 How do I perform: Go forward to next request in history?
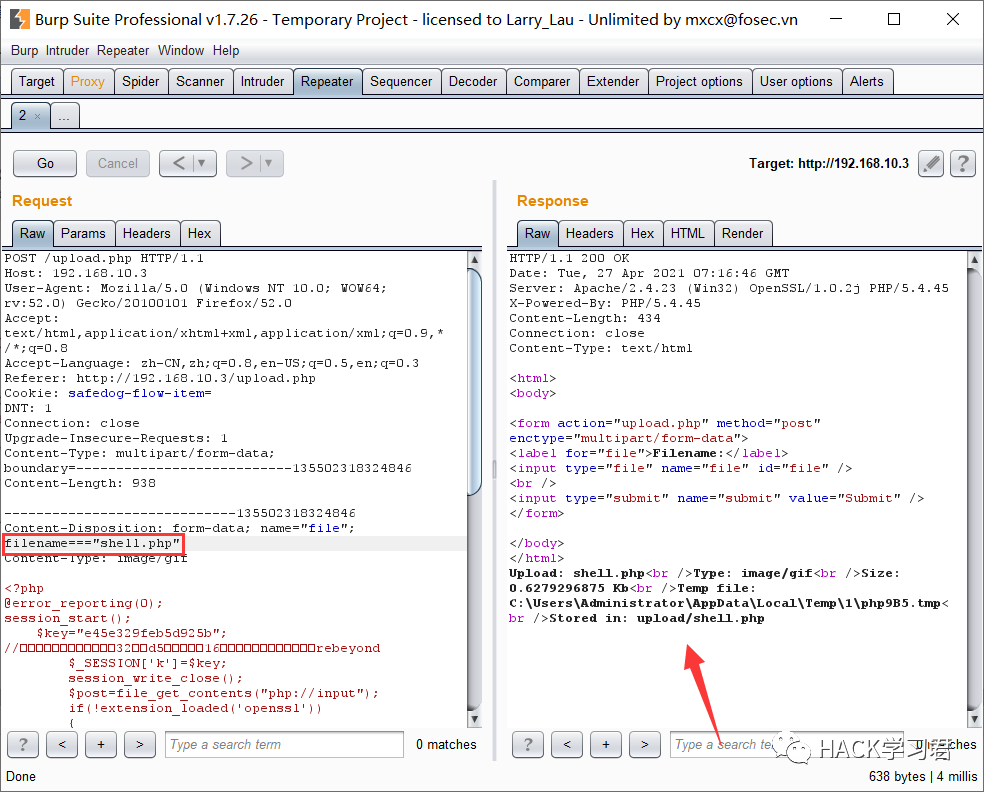pyautogui.click(x=245, y=164)
